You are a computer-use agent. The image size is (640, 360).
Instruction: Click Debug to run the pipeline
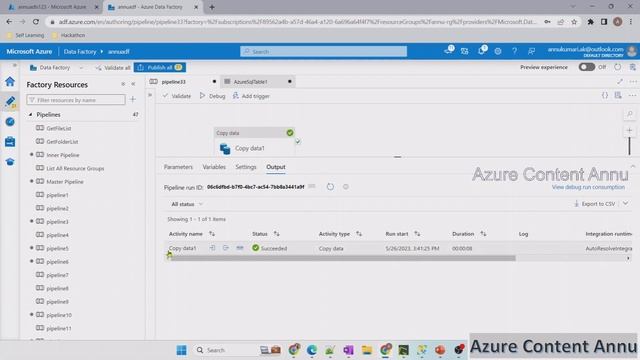point(212,96)
